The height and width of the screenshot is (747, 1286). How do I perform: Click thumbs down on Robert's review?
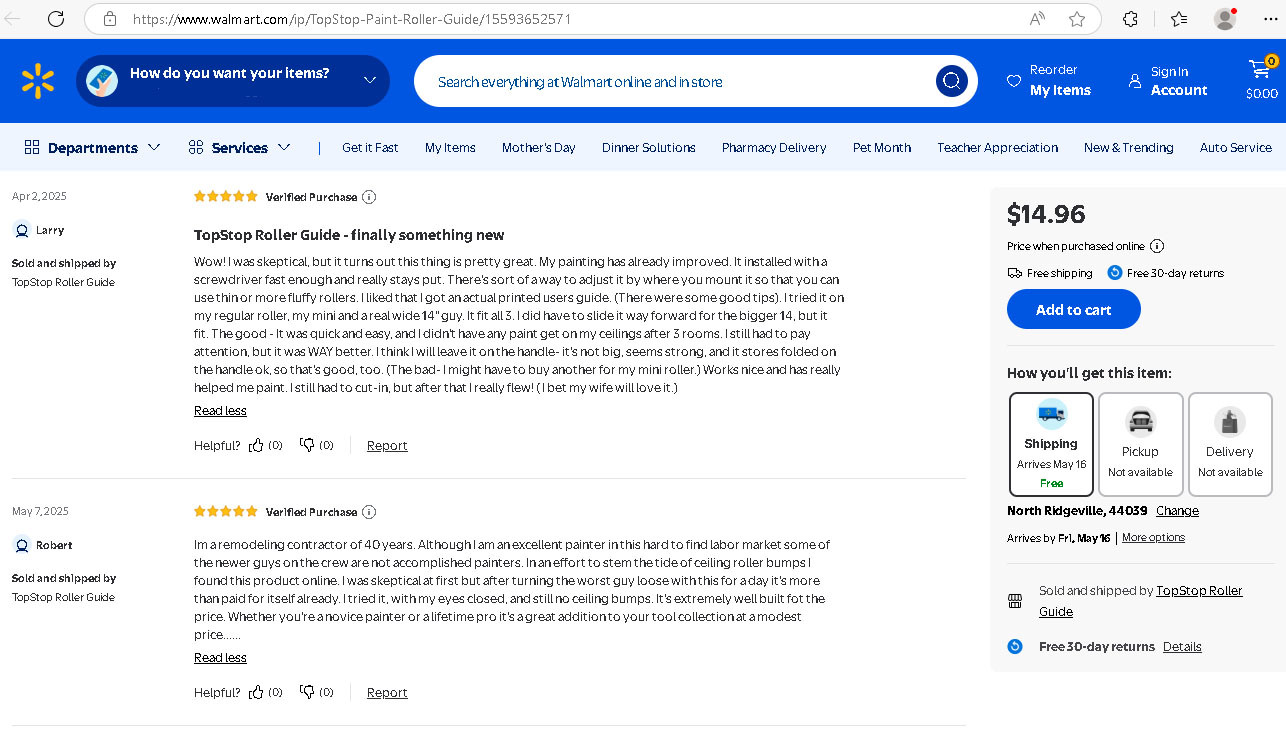click(x=308, y=692)
